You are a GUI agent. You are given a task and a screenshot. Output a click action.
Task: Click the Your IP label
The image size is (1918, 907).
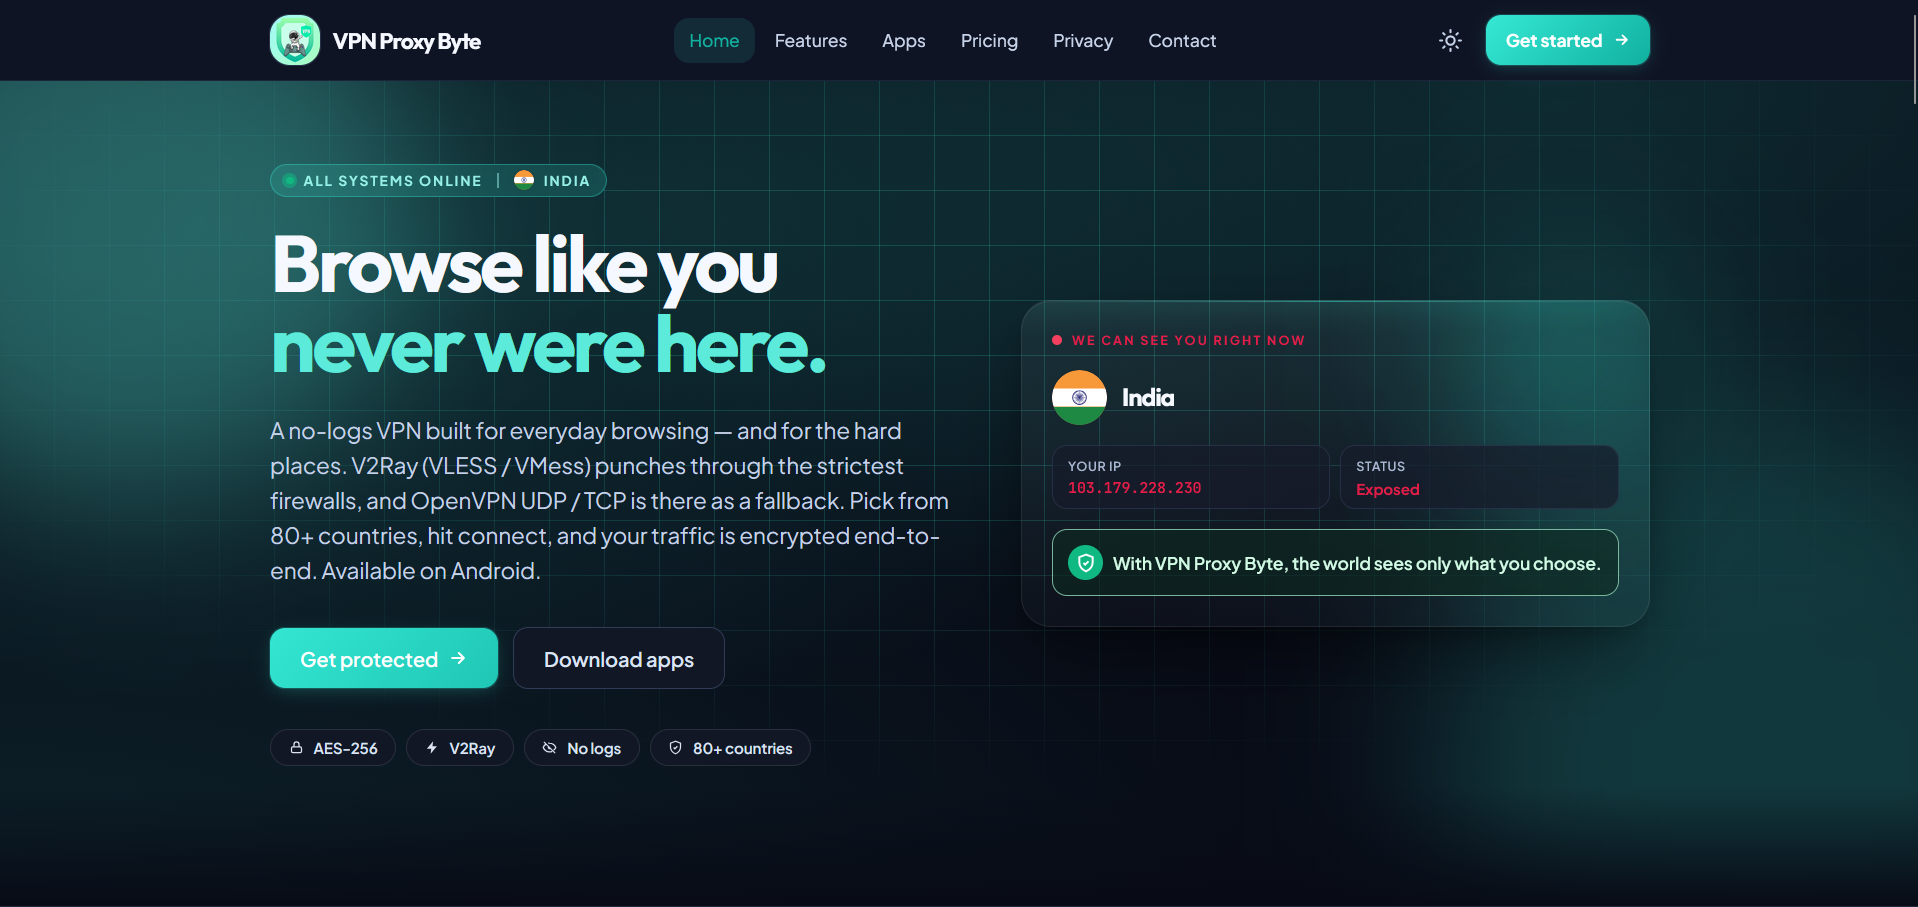pyautogui.click(x=1094, y=466)
